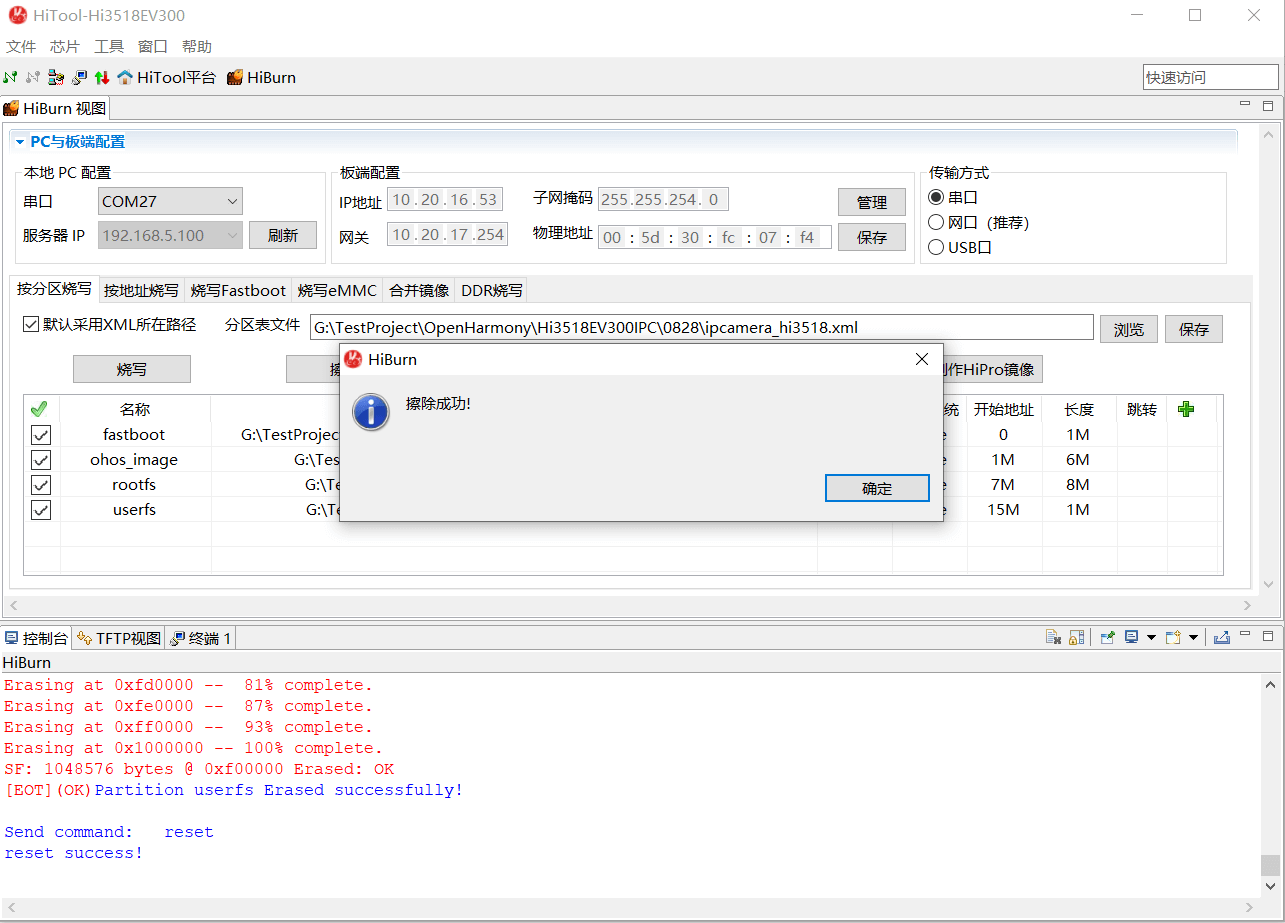This screenshot has height=923, width=1285.
Task: Select USB口 transfer mode
Action: [x=936, y=248]
